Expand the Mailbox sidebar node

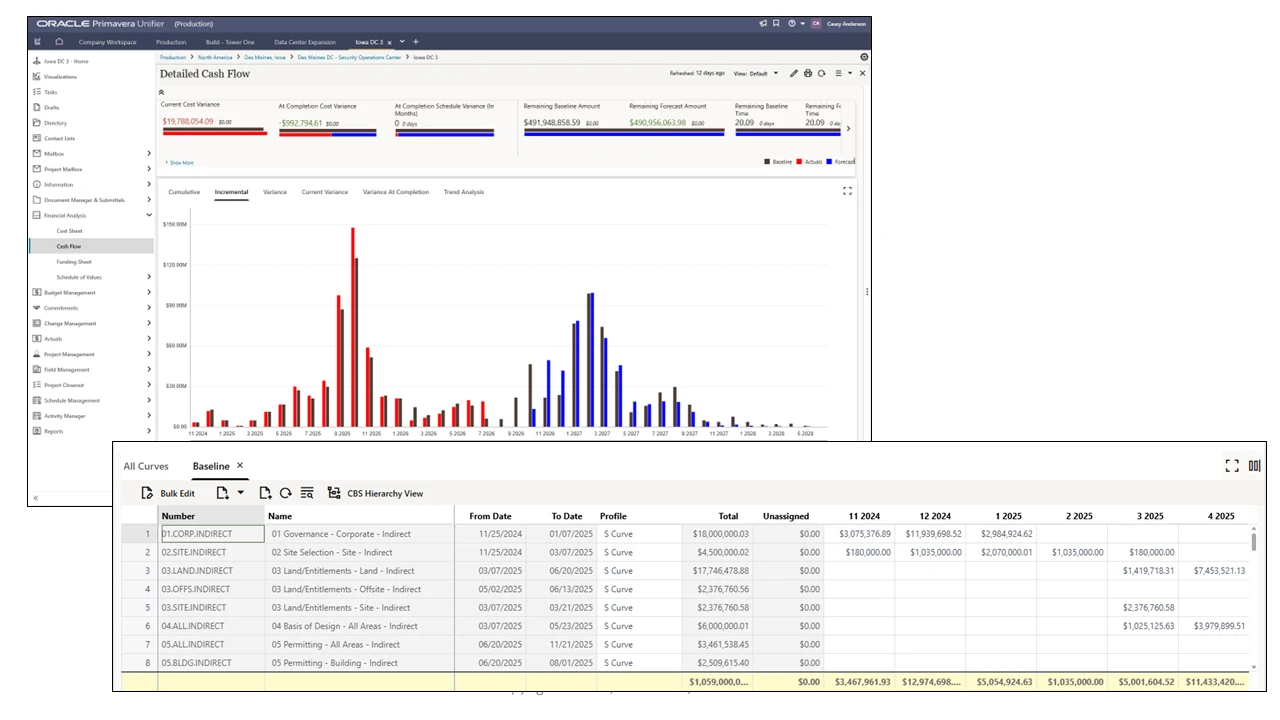pyautogui.click(x=149, y=154)
